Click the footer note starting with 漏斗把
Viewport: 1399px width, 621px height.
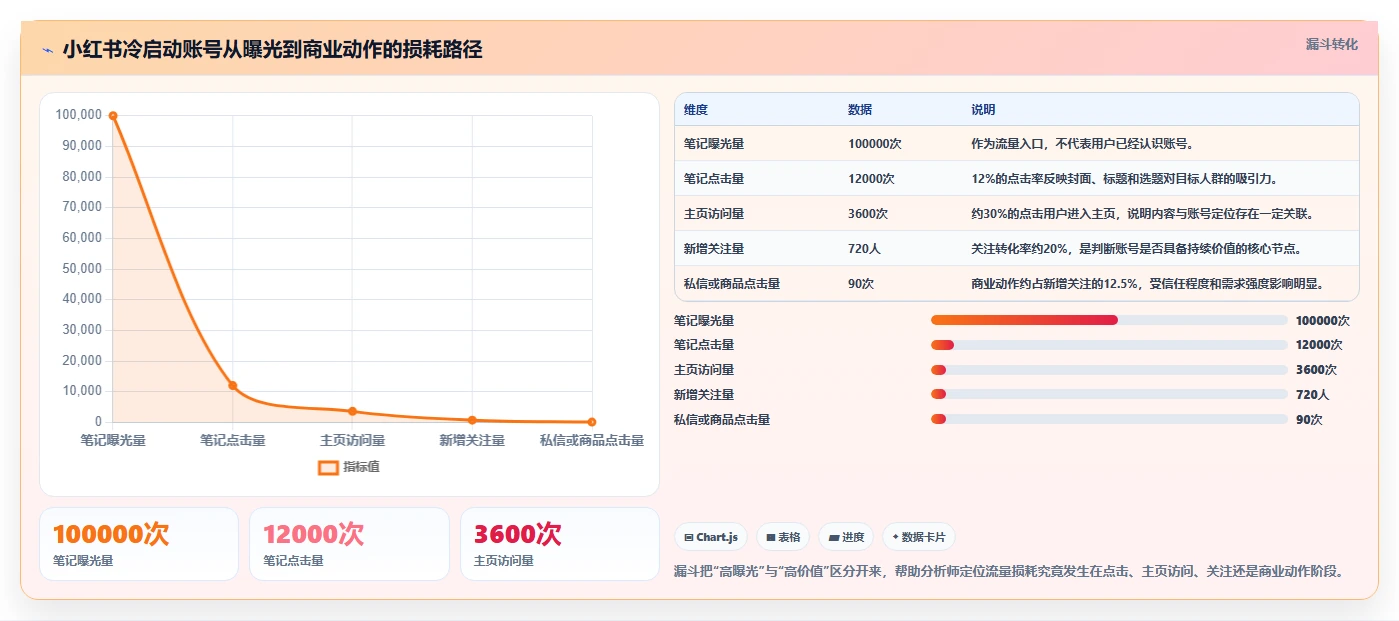tap(1009, 571)
